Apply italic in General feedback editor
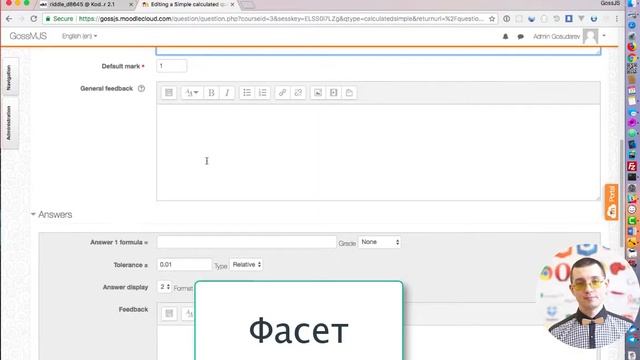This screenshot has height=360, width=640. (x=227, y=93)
